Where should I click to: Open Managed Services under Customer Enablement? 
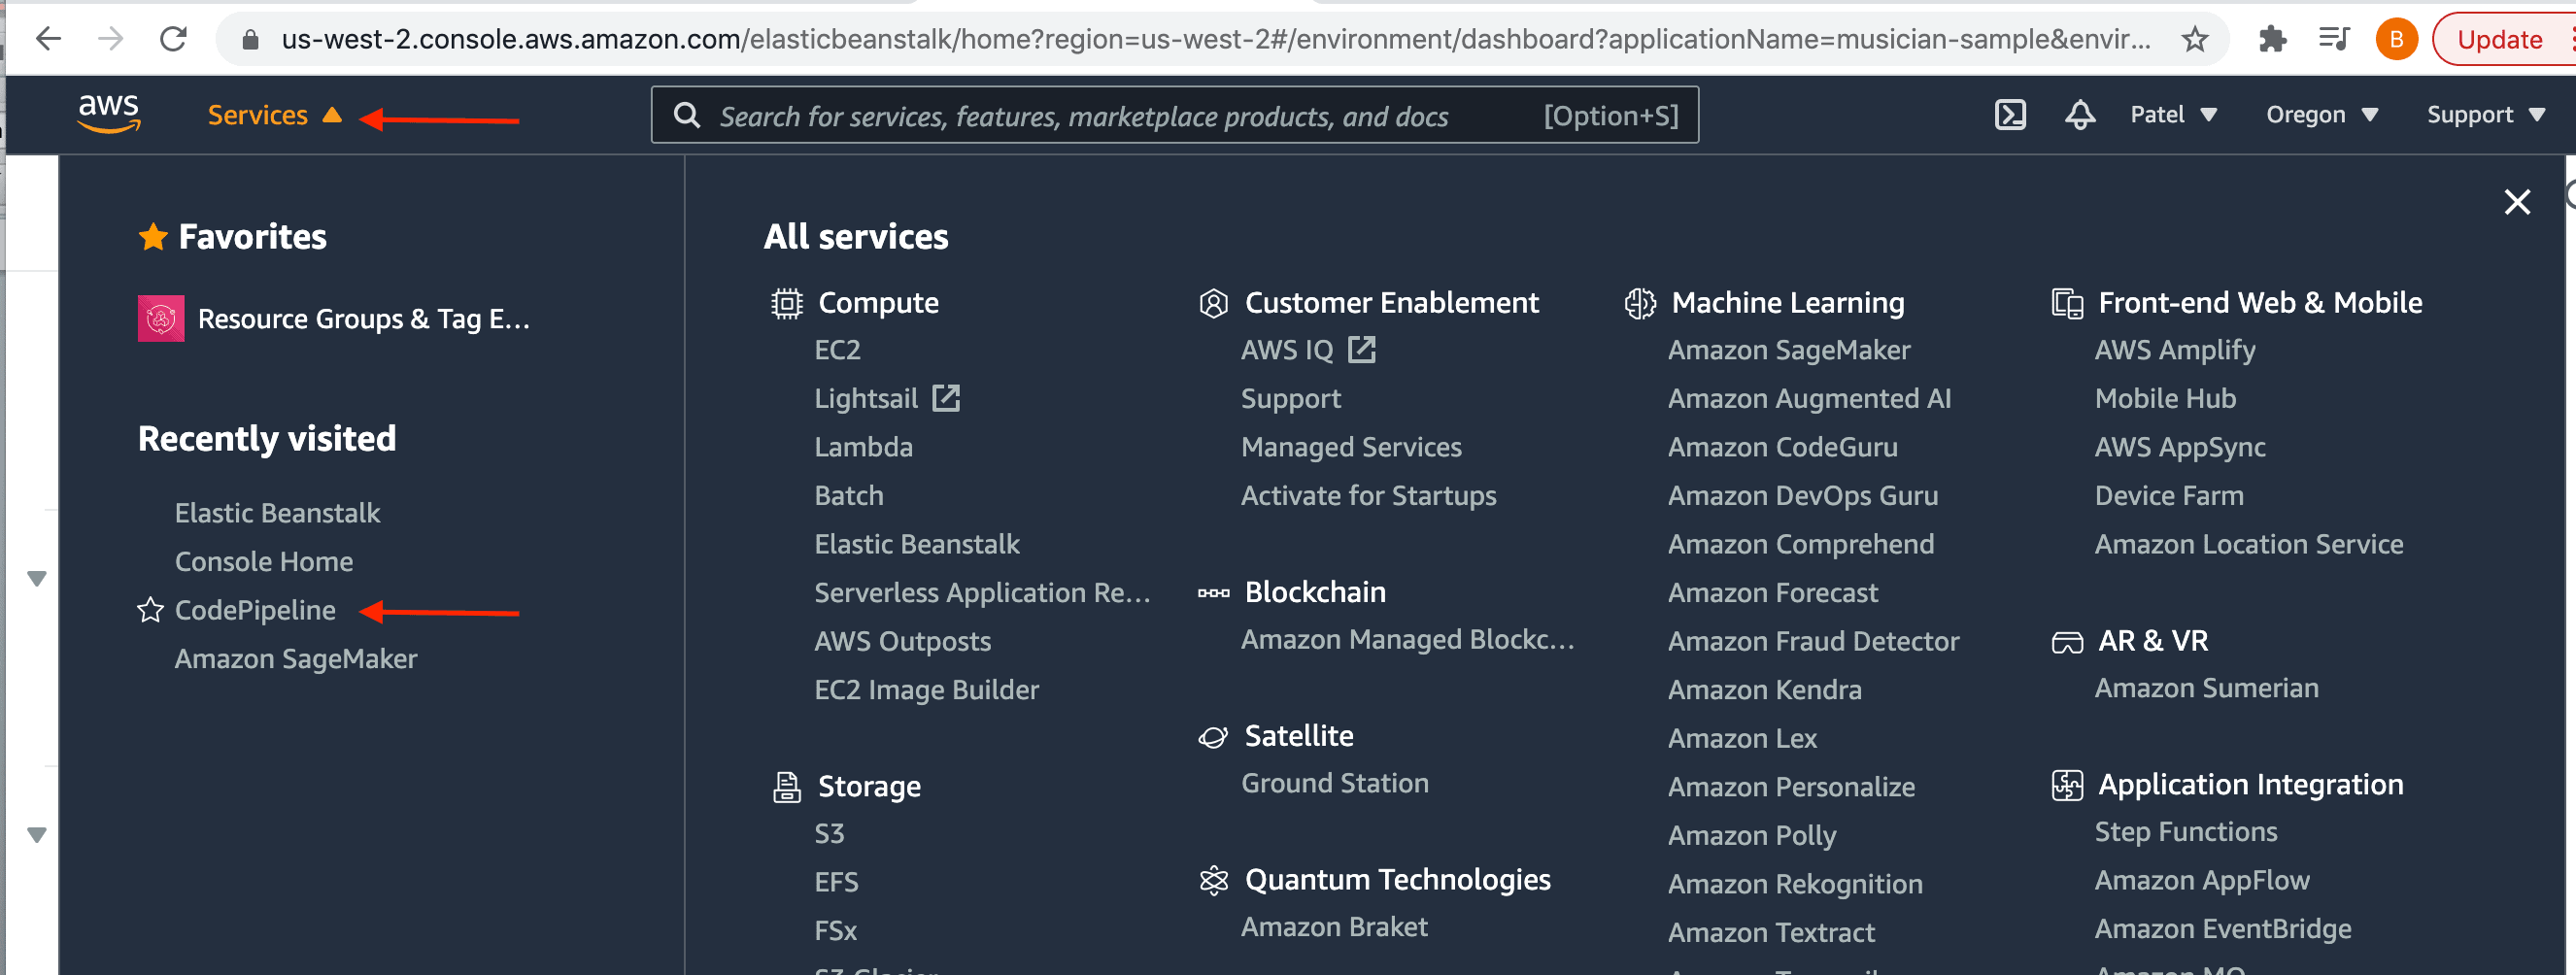click(x=1351, y=447)
